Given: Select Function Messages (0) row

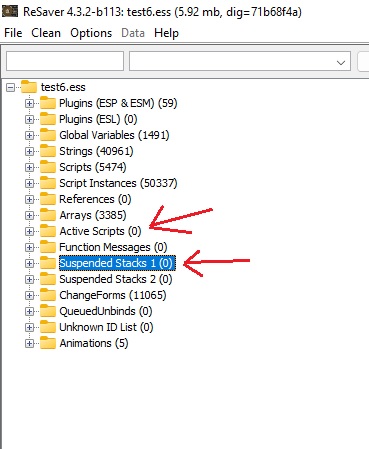Looking at the screenshot, I should pos(113,247).
